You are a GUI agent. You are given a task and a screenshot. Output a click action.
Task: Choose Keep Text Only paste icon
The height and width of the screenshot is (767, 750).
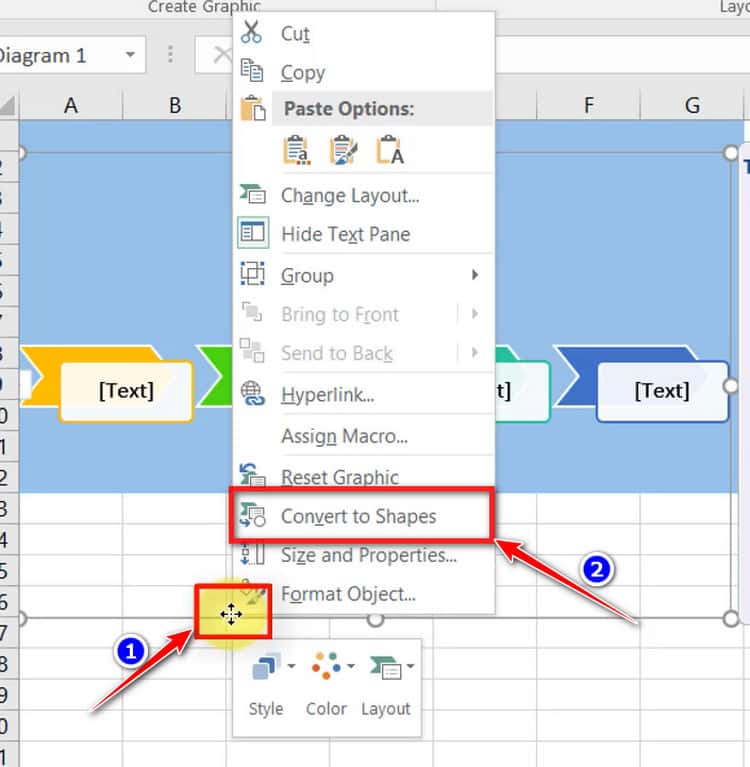click(390, 150)
